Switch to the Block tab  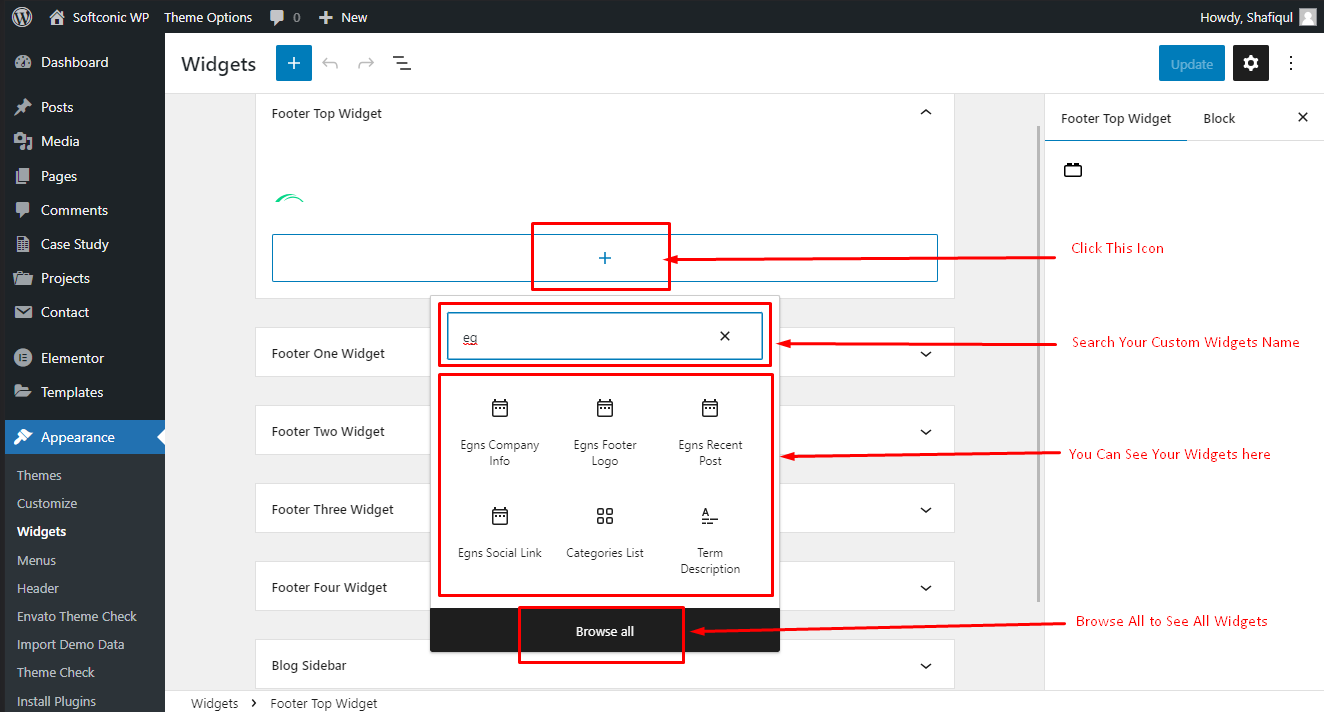pyautogui.click(x=1219, y=118)
